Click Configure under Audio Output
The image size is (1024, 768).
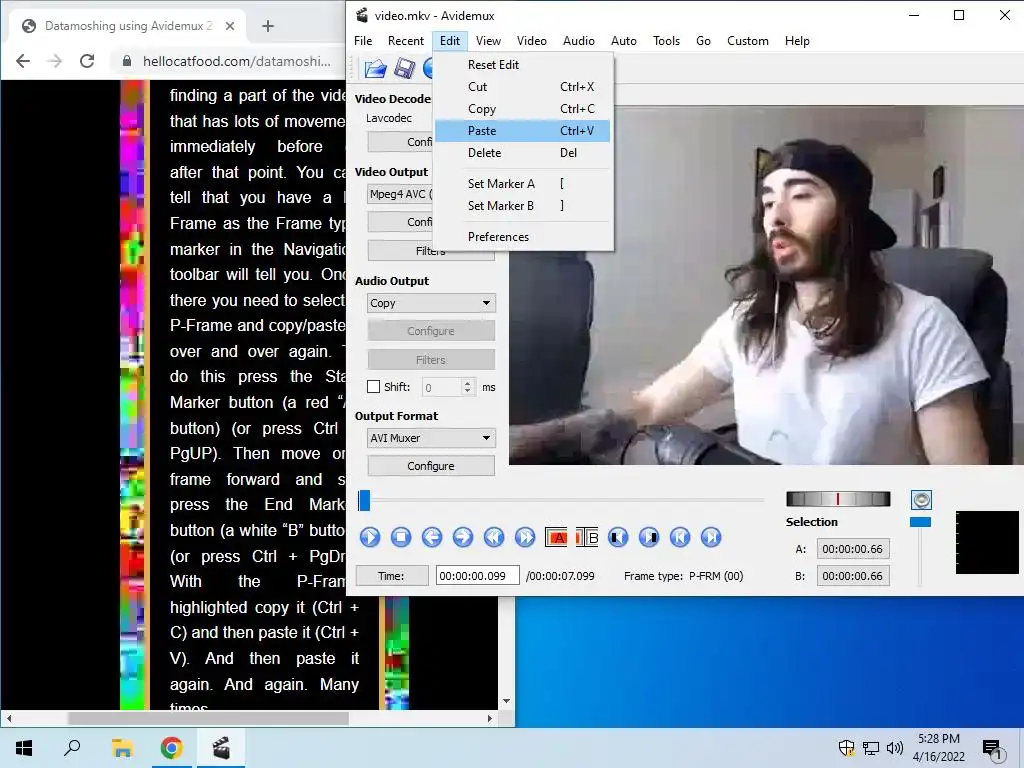[431, 331]
